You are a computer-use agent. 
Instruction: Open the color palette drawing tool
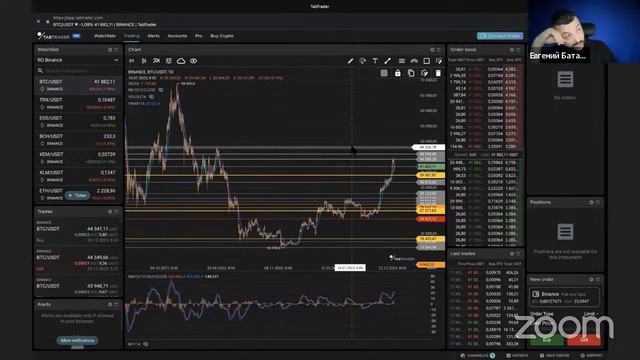(362, 61)
